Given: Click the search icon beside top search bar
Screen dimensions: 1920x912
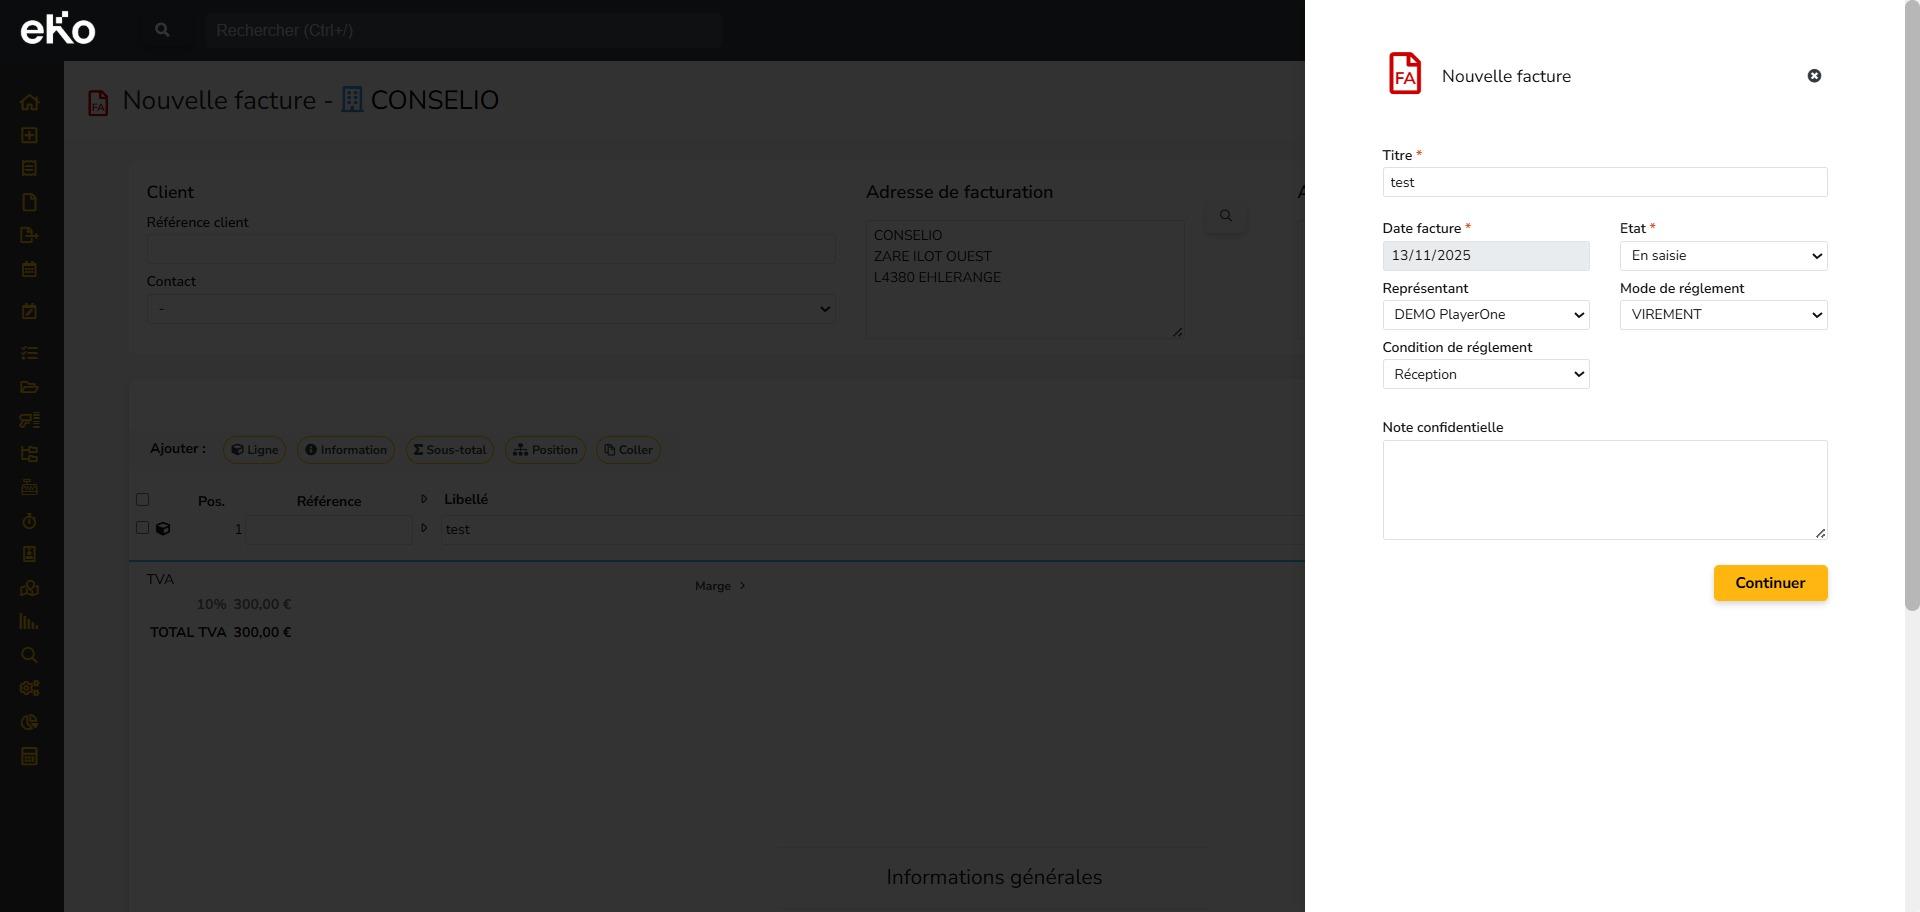Looking at the screenshot, I should click(x=162, y=30).
